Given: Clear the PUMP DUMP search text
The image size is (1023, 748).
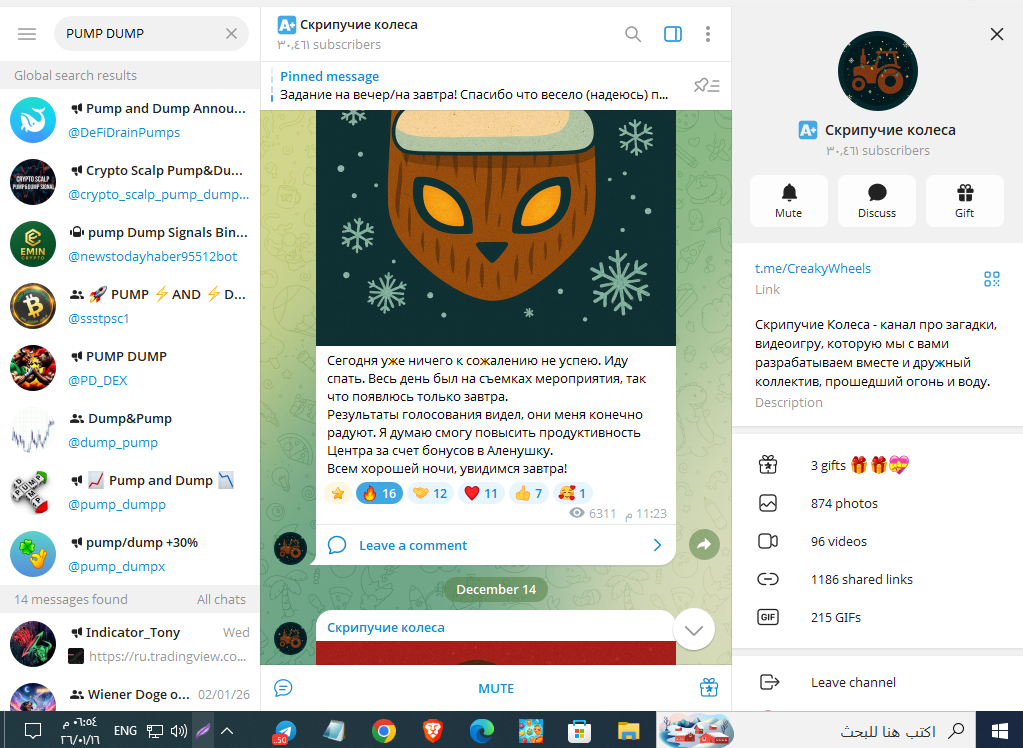Looking at the screenshot, I should coord(232,33).
